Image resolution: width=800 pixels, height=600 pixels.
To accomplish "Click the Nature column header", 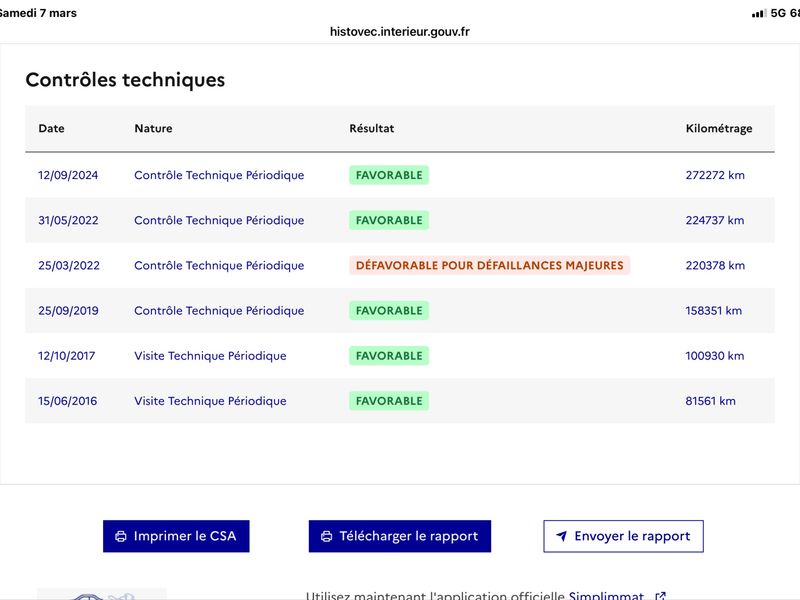I will [x=153, y=128].
